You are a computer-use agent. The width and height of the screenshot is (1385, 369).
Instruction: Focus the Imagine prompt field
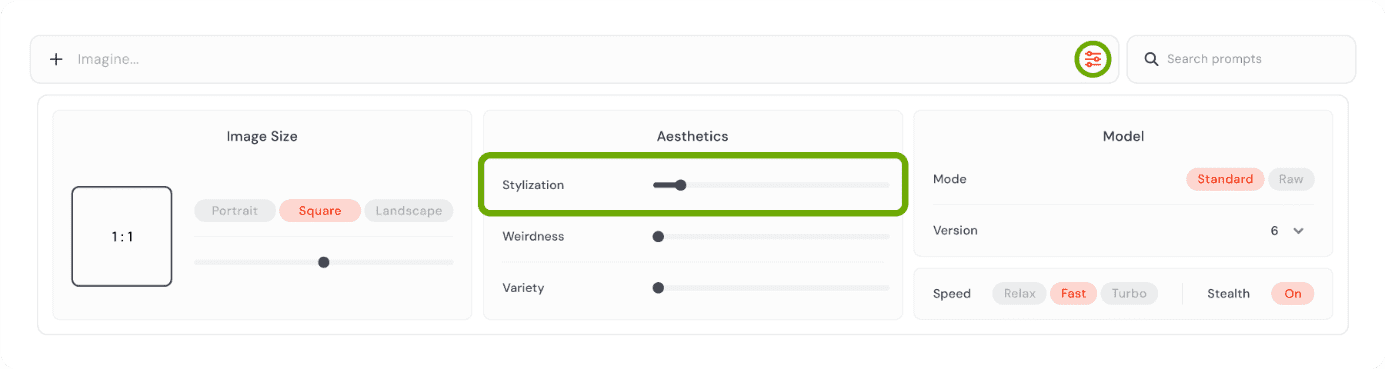coord(570,59)
